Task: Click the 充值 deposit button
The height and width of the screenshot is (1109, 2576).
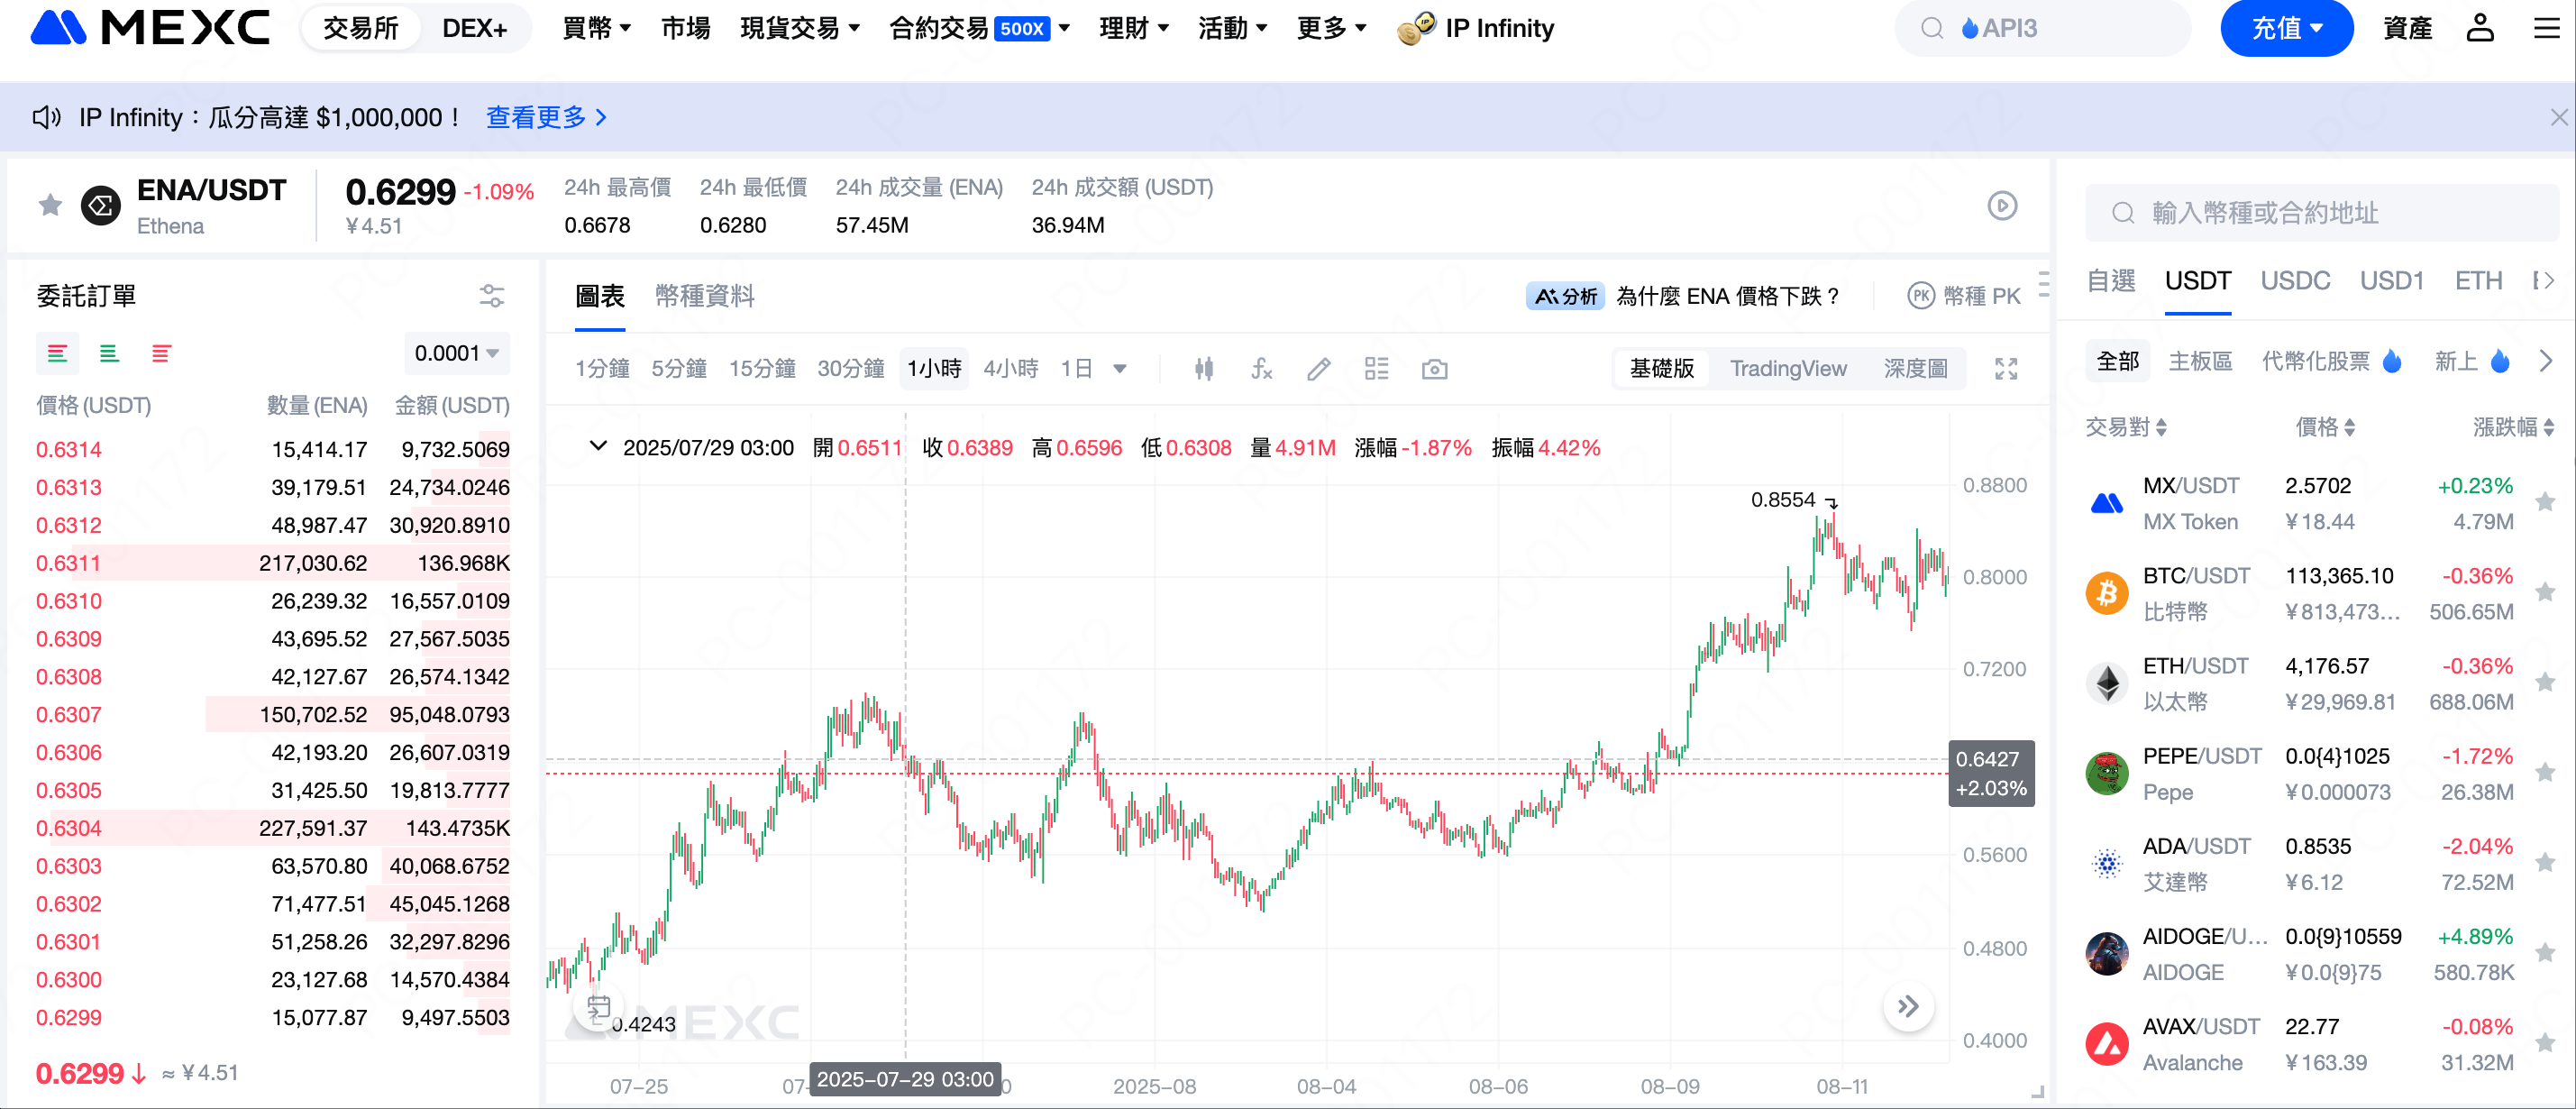Action: [x=2286, y=28]
